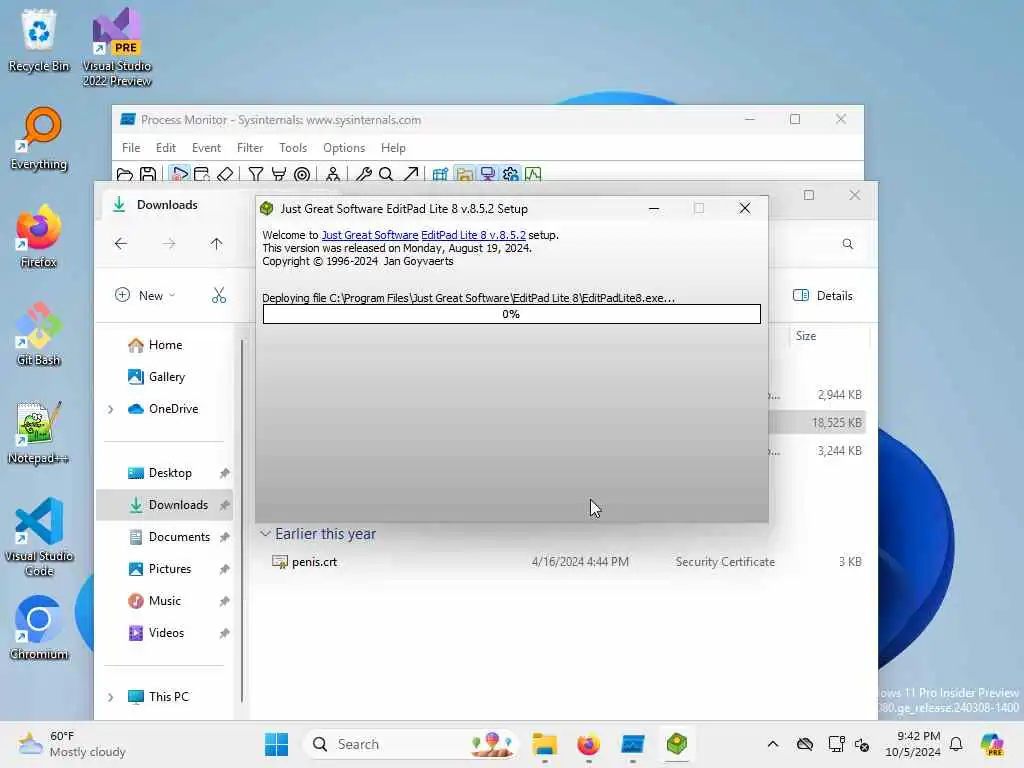Open Videos in the navigation pane

pos(166,633)
